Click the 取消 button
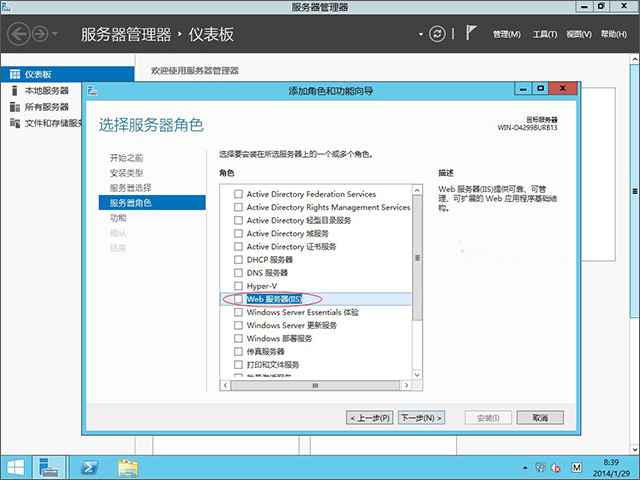The image size is (640, 480). click(540, 418)
